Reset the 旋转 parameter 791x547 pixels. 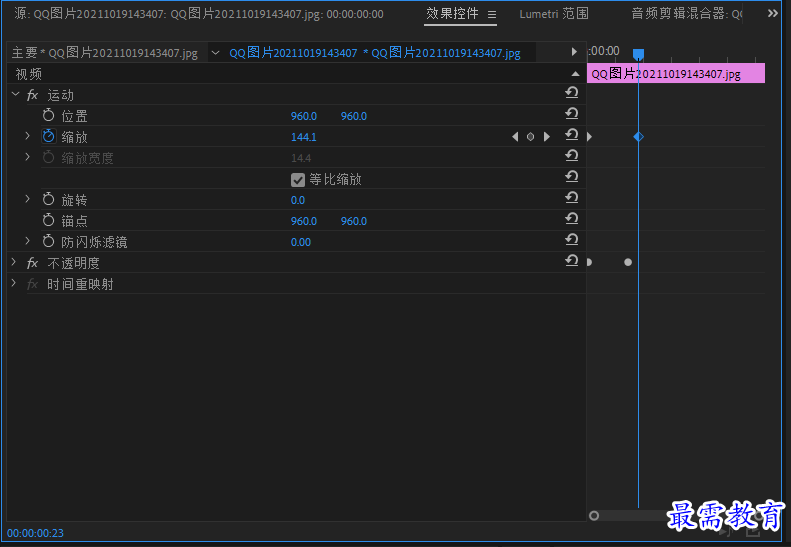point(572,198)
